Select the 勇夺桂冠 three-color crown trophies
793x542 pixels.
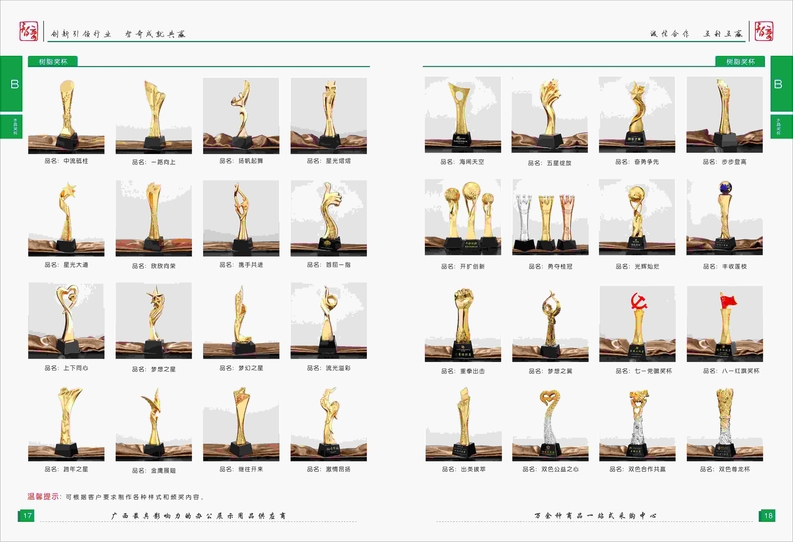[549, 216]
